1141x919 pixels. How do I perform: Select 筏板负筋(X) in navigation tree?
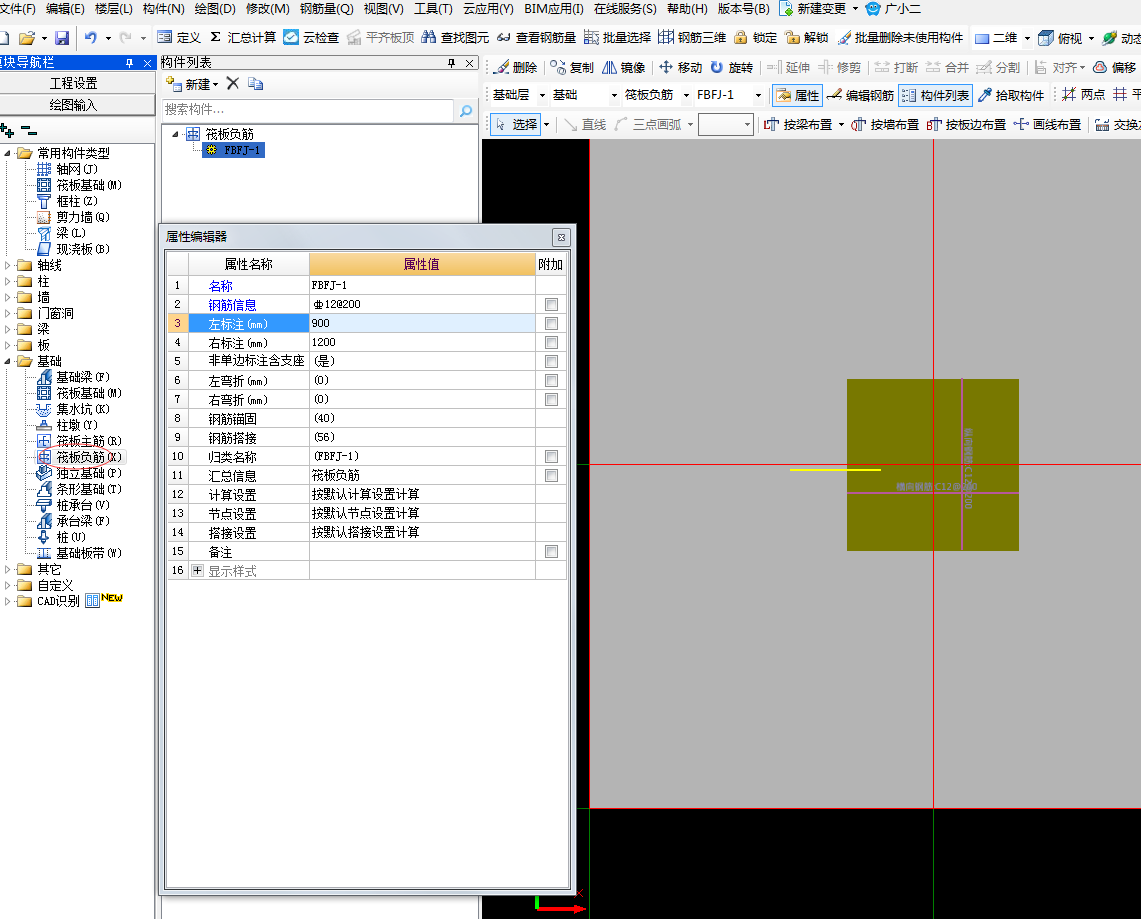pyautogui.click(x=89, y=457)
